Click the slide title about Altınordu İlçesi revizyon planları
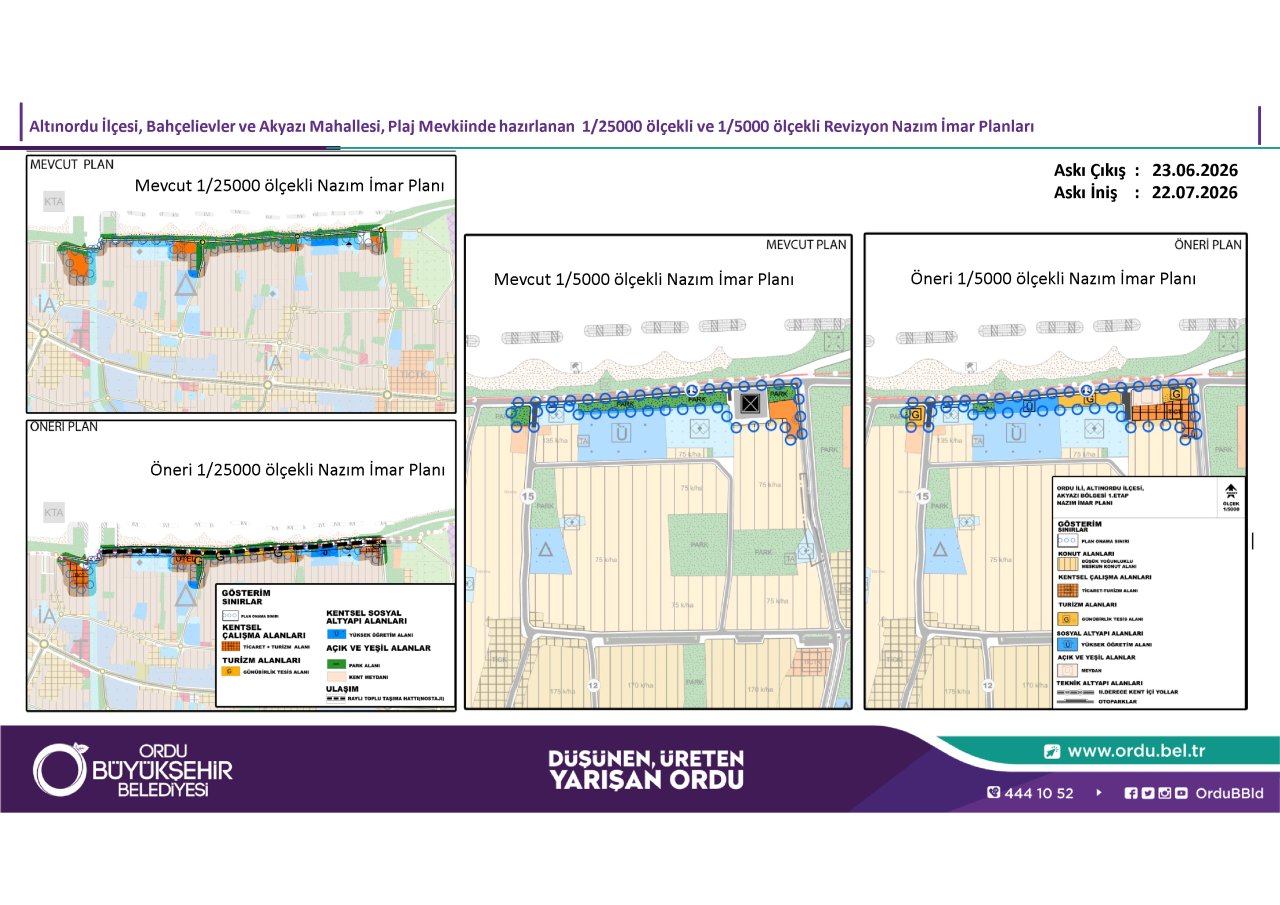The height and width of the screenshot is (905, 1280). click(531, 127)
